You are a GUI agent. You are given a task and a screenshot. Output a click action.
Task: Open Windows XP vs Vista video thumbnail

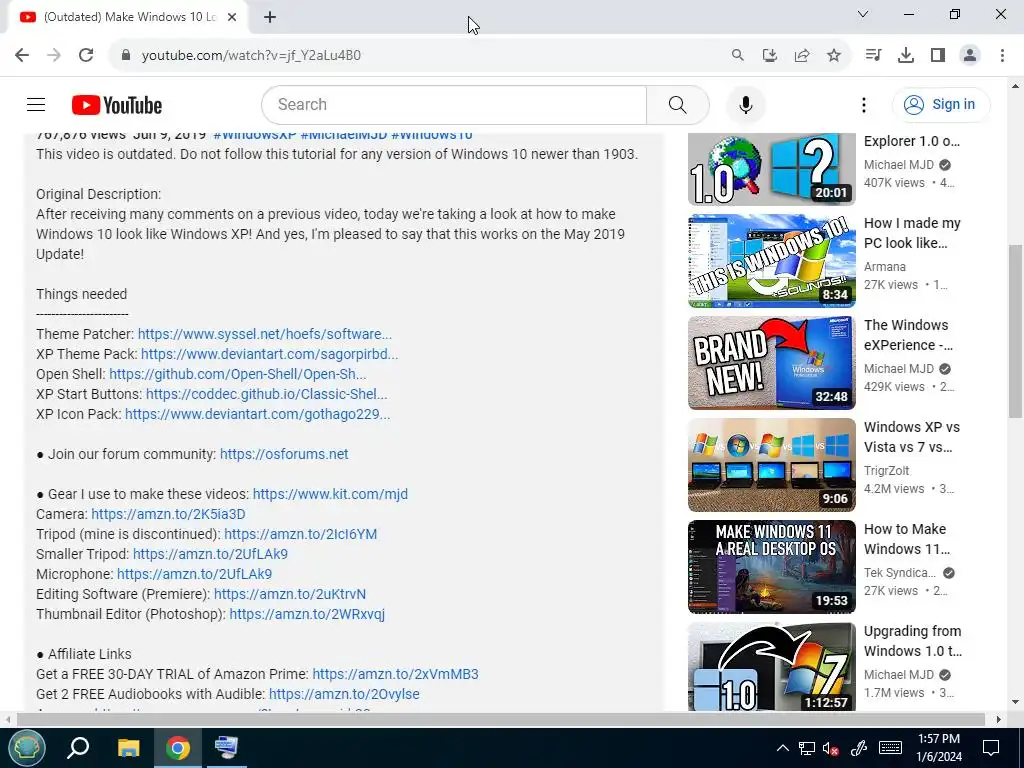(771, 464)
